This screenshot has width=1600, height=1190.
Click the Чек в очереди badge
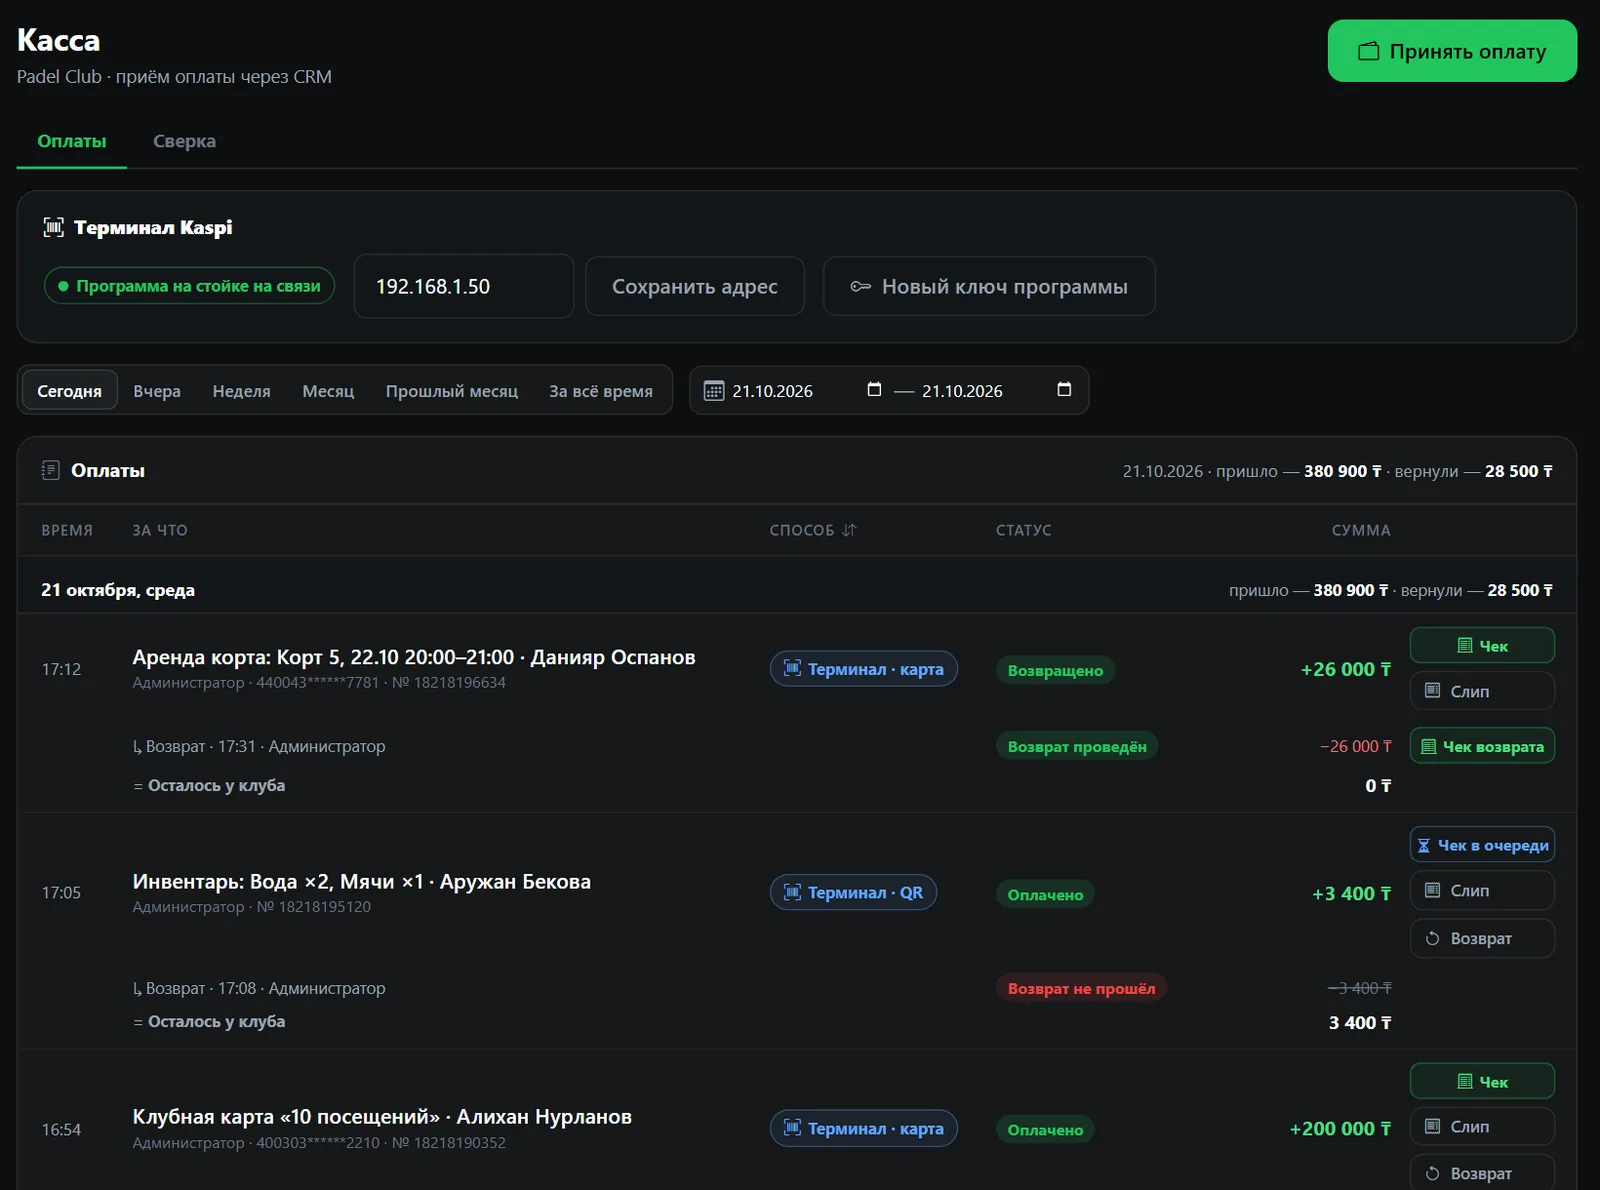(x=1482, y=845)
